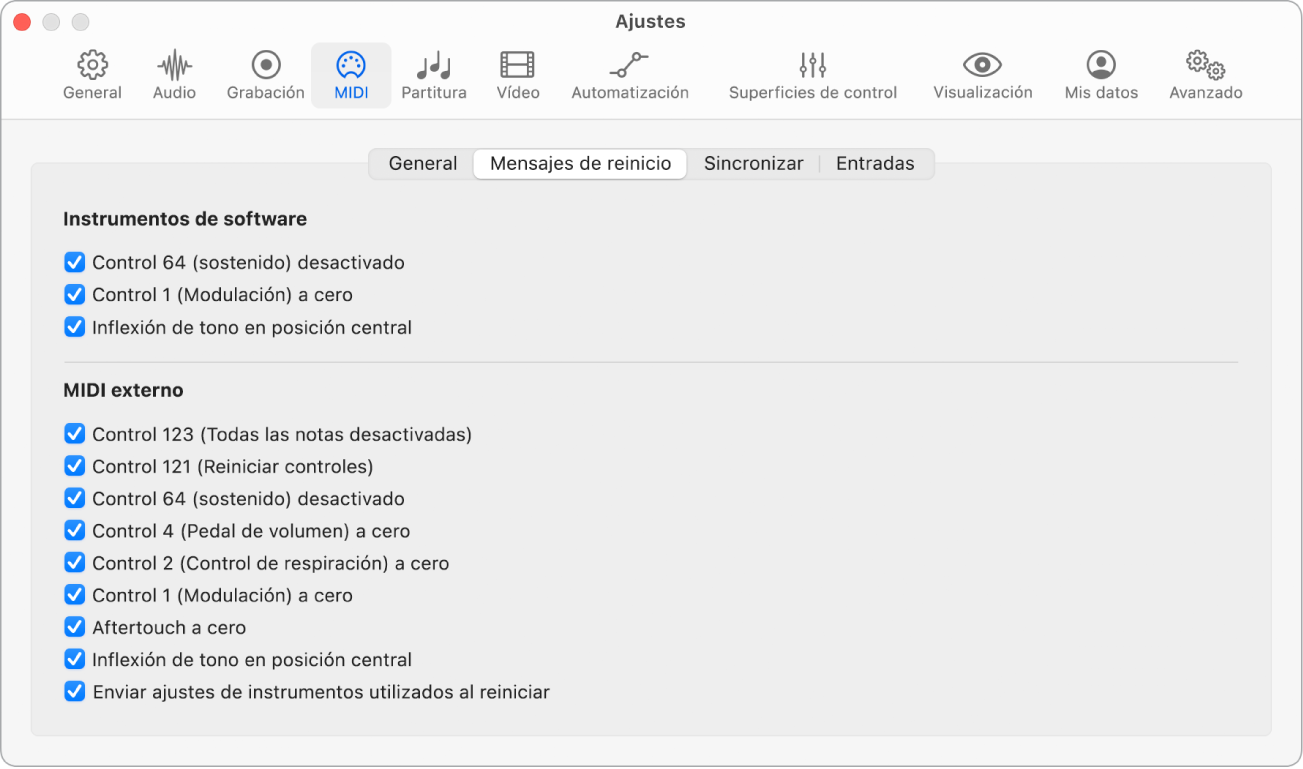The width and height of the screenshot is (1303, 769).
Task: Open the Avanzado settings pane
Action: click(1205, 75)
